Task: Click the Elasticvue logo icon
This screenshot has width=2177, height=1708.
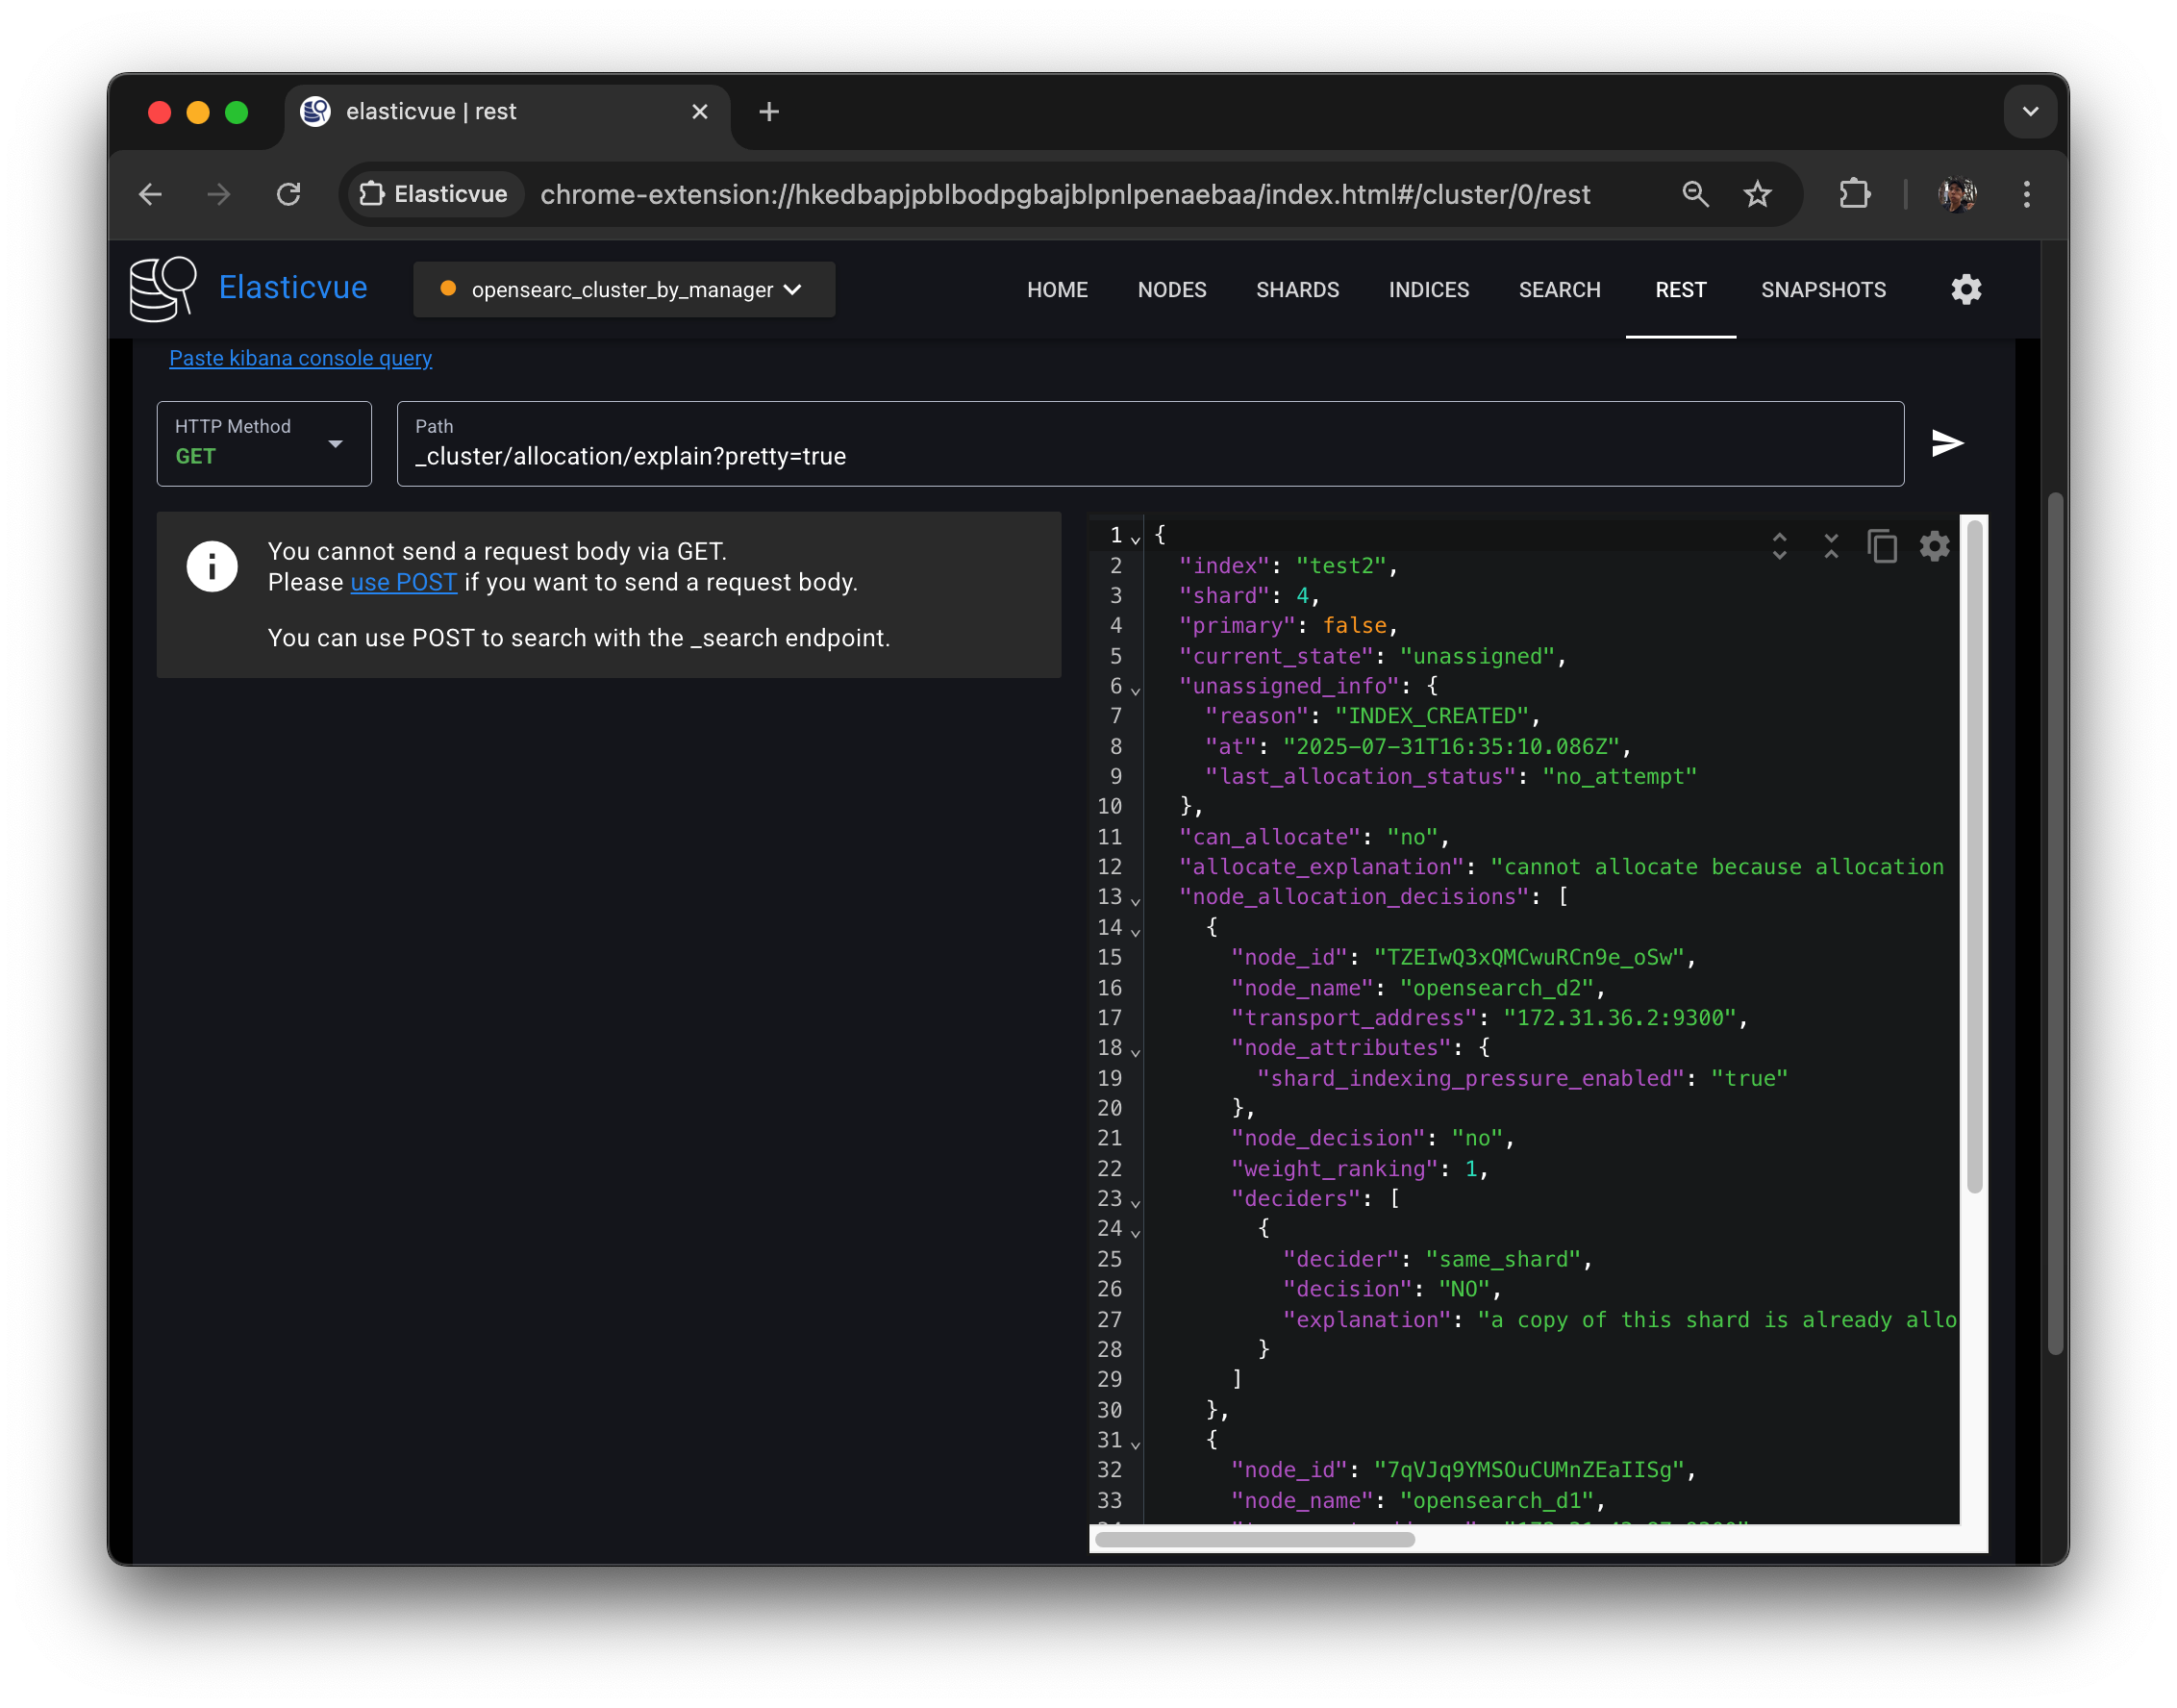Action: [x=163, y=289]
